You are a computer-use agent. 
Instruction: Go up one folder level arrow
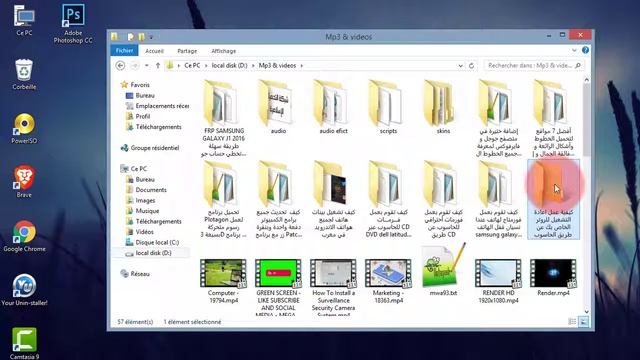(x=158, y=65)
